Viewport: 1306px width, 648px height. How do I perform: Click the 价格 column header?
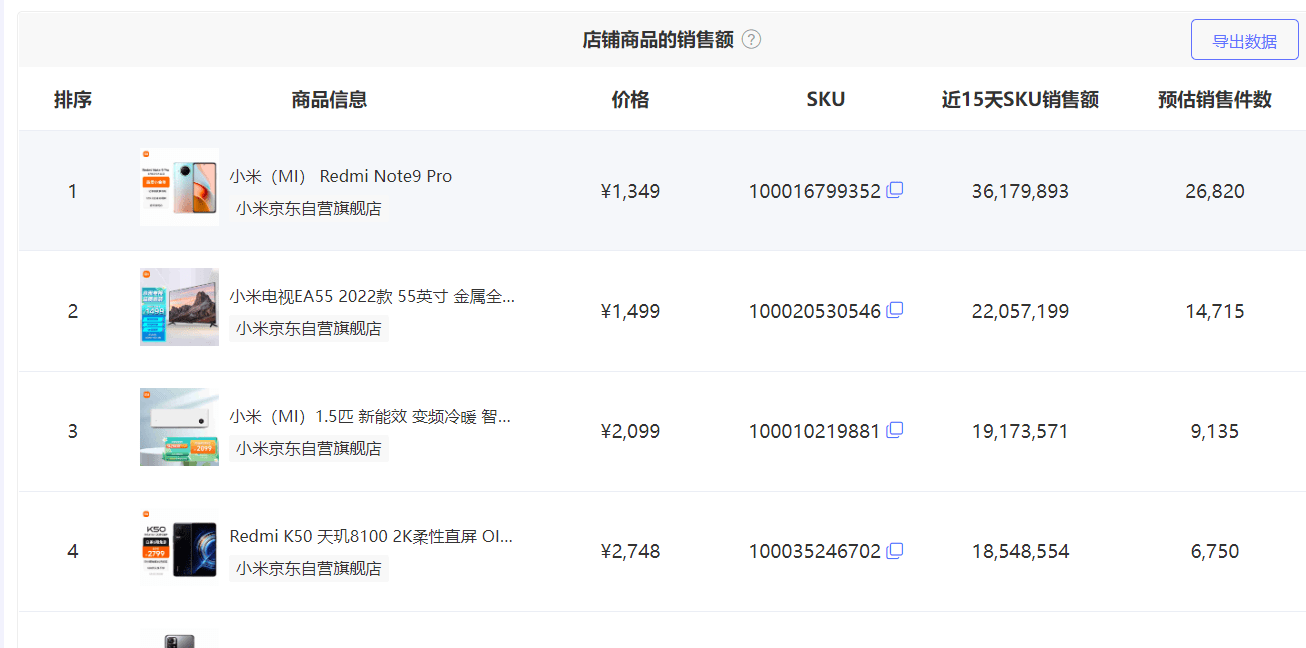[630, 99]
